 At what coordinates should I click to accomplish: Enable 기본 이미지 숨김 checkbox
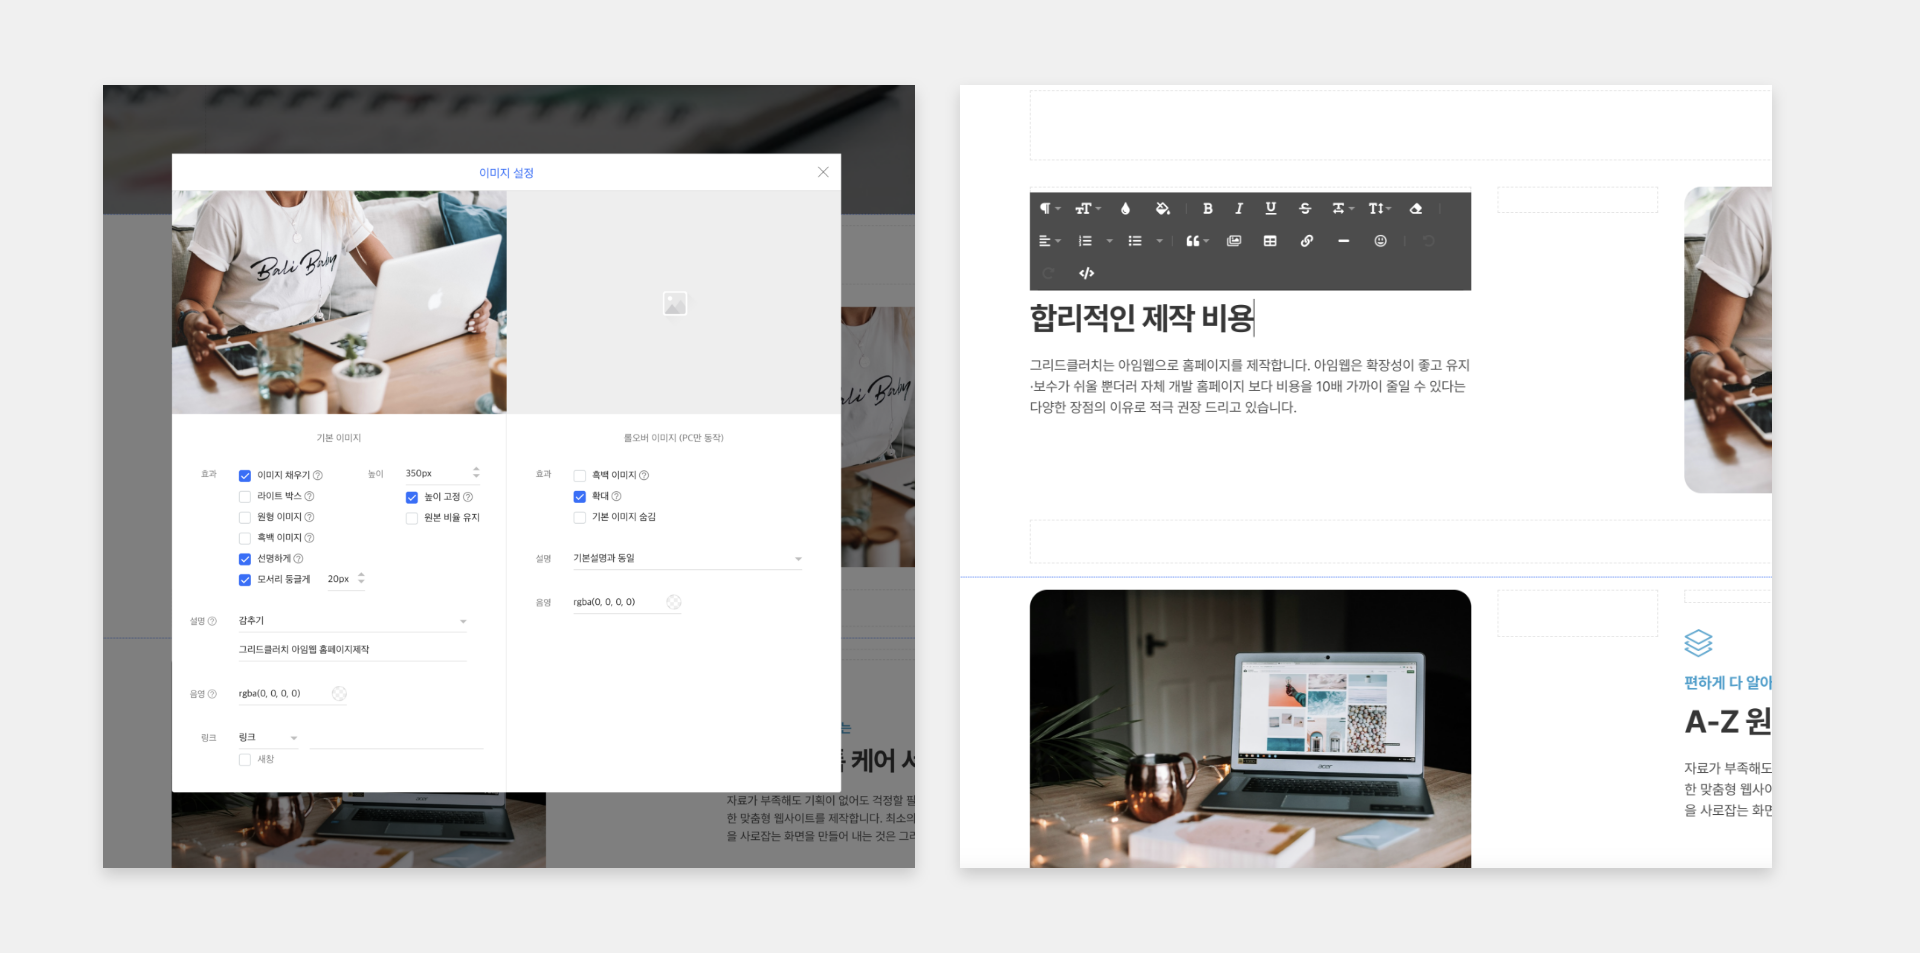(580, 517)
